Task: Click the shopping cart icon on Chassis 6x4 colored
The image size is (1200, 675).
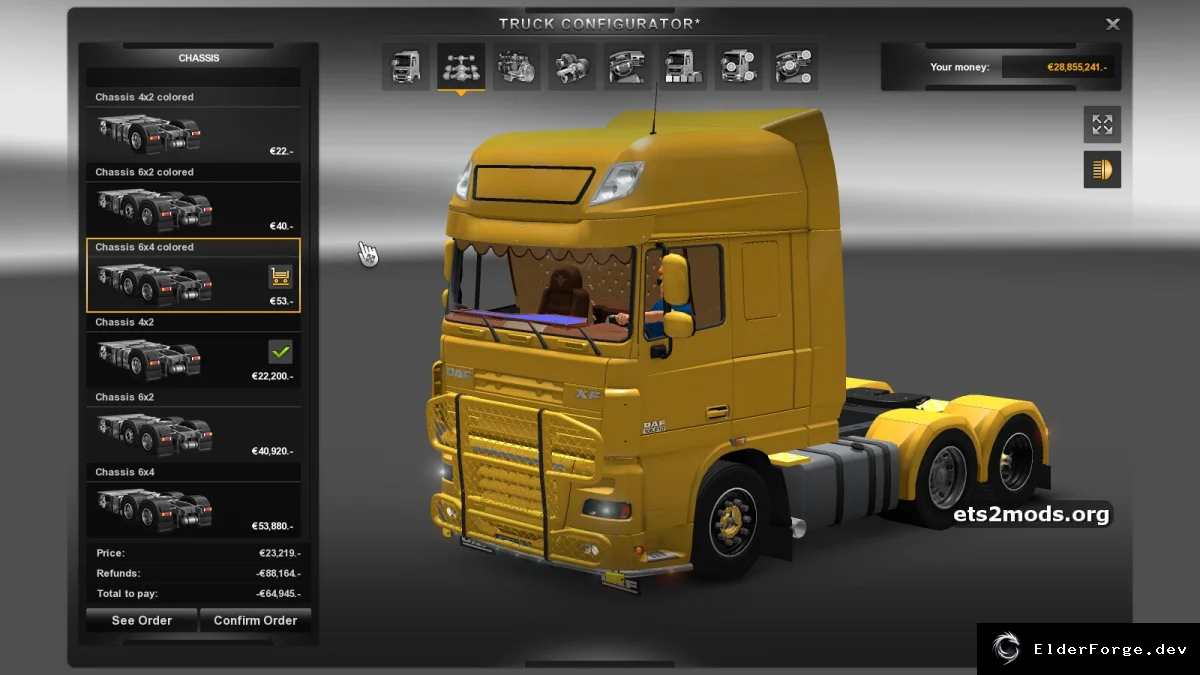Action: tap(280, 277)
